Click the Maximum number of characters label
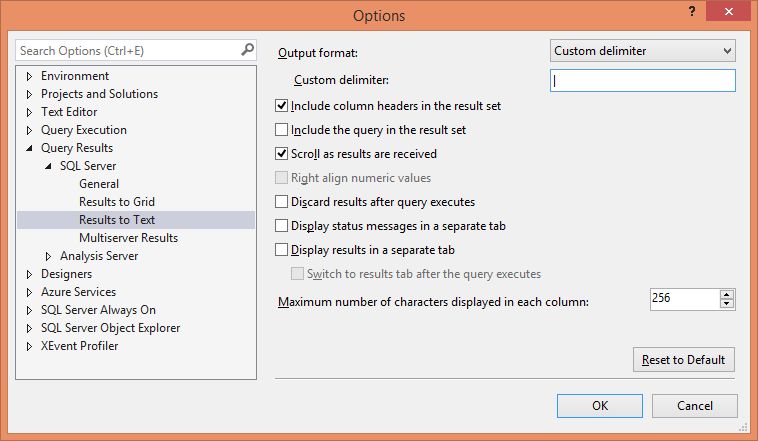The width and height of the screenshot is (758, 441). (x=433, y=302)
